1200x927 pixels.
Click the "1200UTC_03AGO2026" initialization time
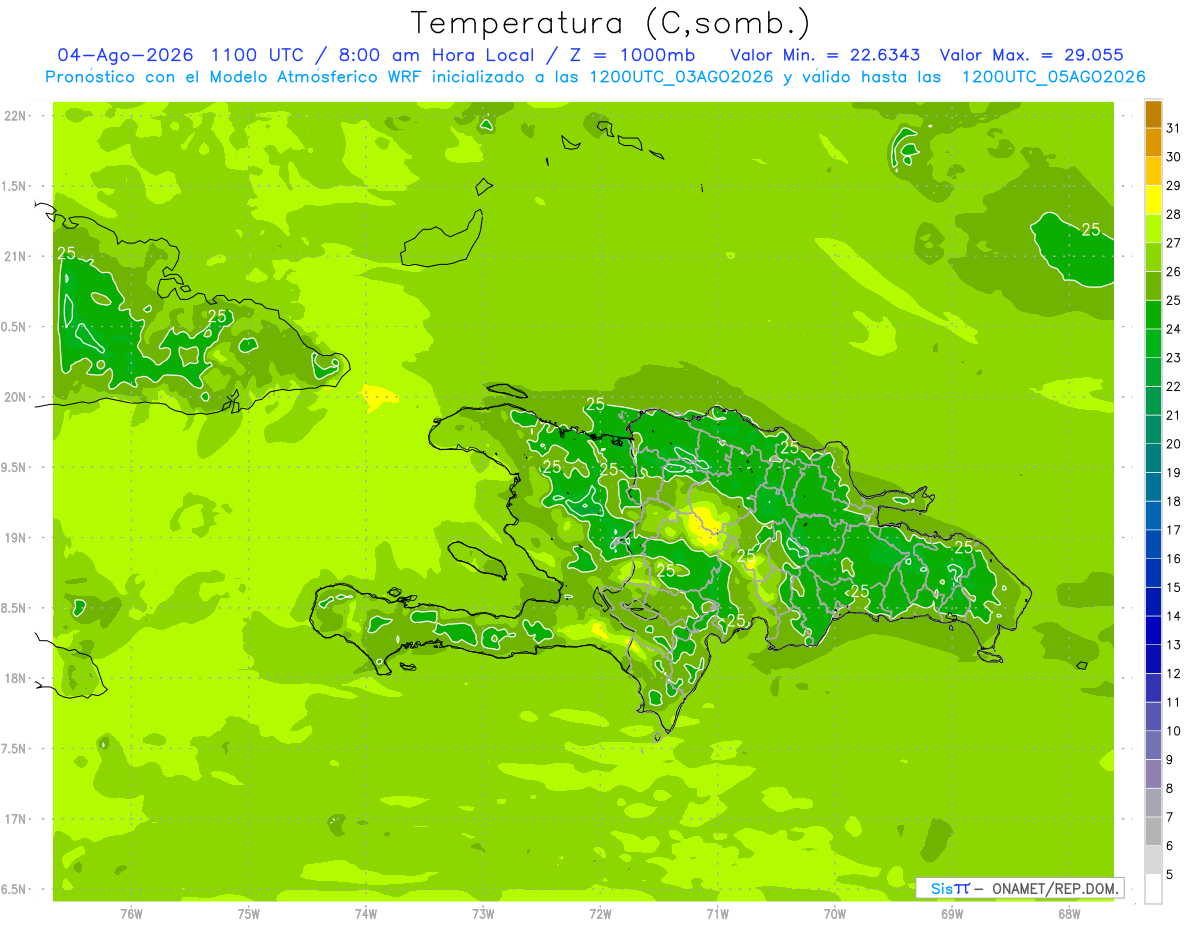[x=682, y=77]
